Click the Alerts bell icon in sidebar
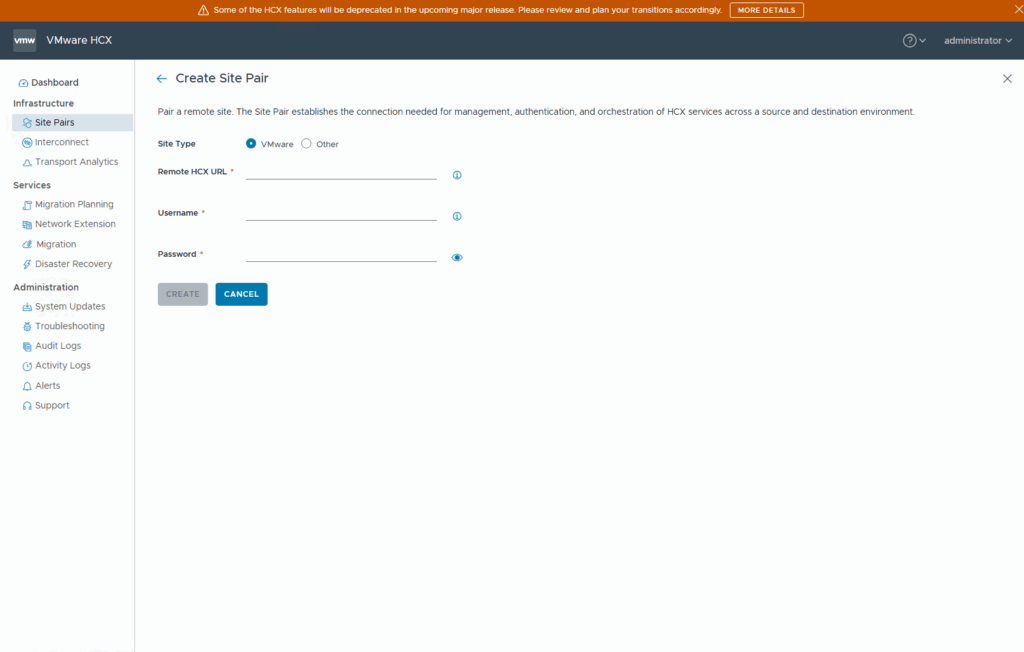This screenshot has width=1024, height=652. click(27, 386)
